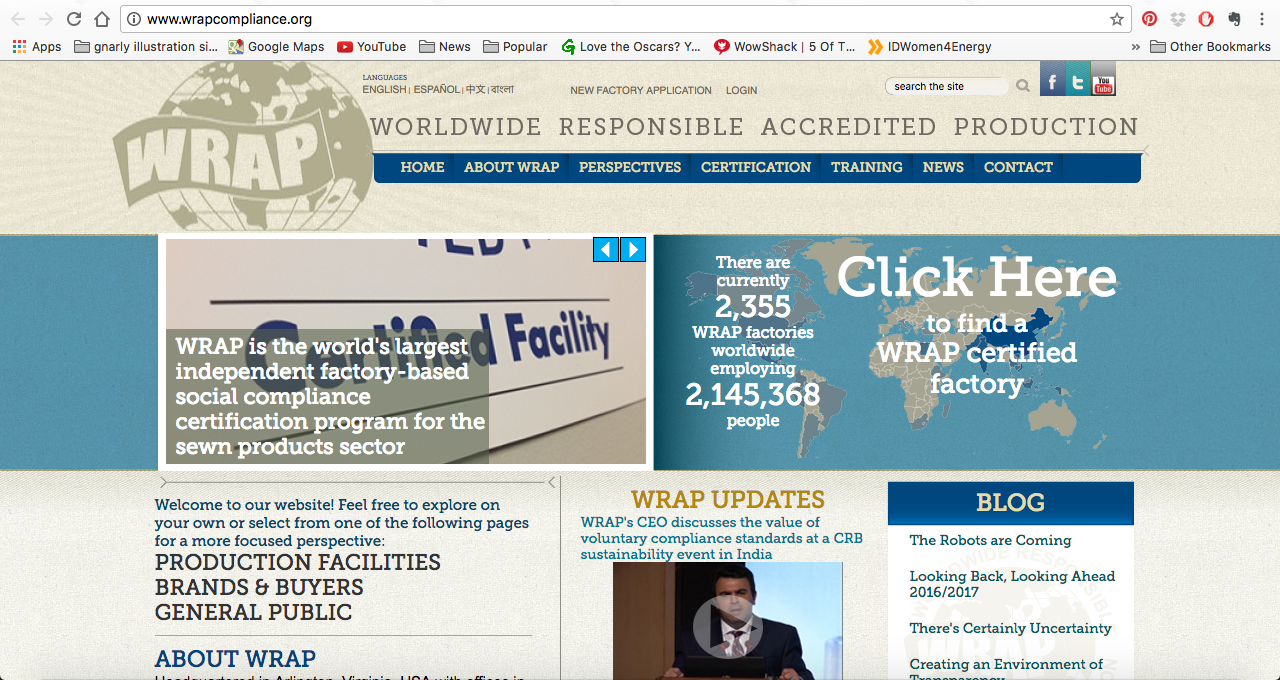Open the Love the Oscars bookmark

point(631,46)
